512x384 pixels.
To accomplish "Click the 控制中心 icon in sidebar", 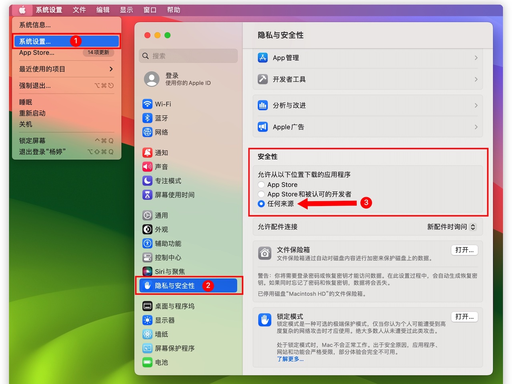I will pyautogui.click(x=147, y=257).
